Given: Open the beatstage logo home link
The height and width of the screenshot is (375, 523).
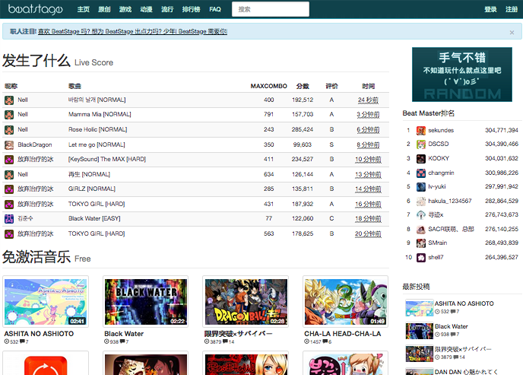Looking at the screenshot, I should click(35, 9).
